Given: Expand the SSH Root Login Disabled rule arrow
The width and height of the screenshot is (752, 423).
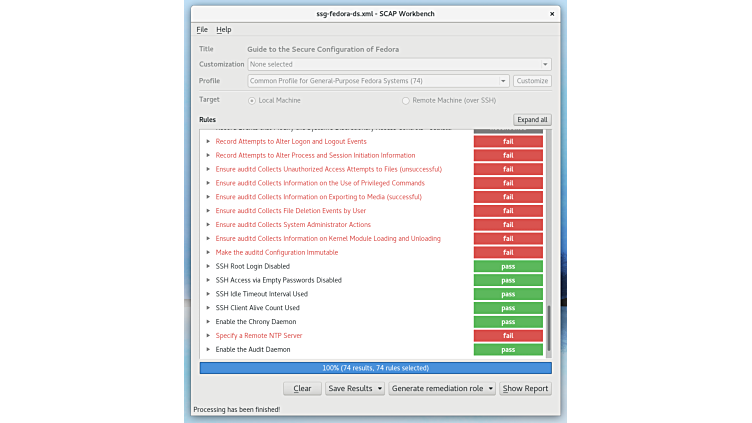Looking at the screenshot, I should 208,266.
